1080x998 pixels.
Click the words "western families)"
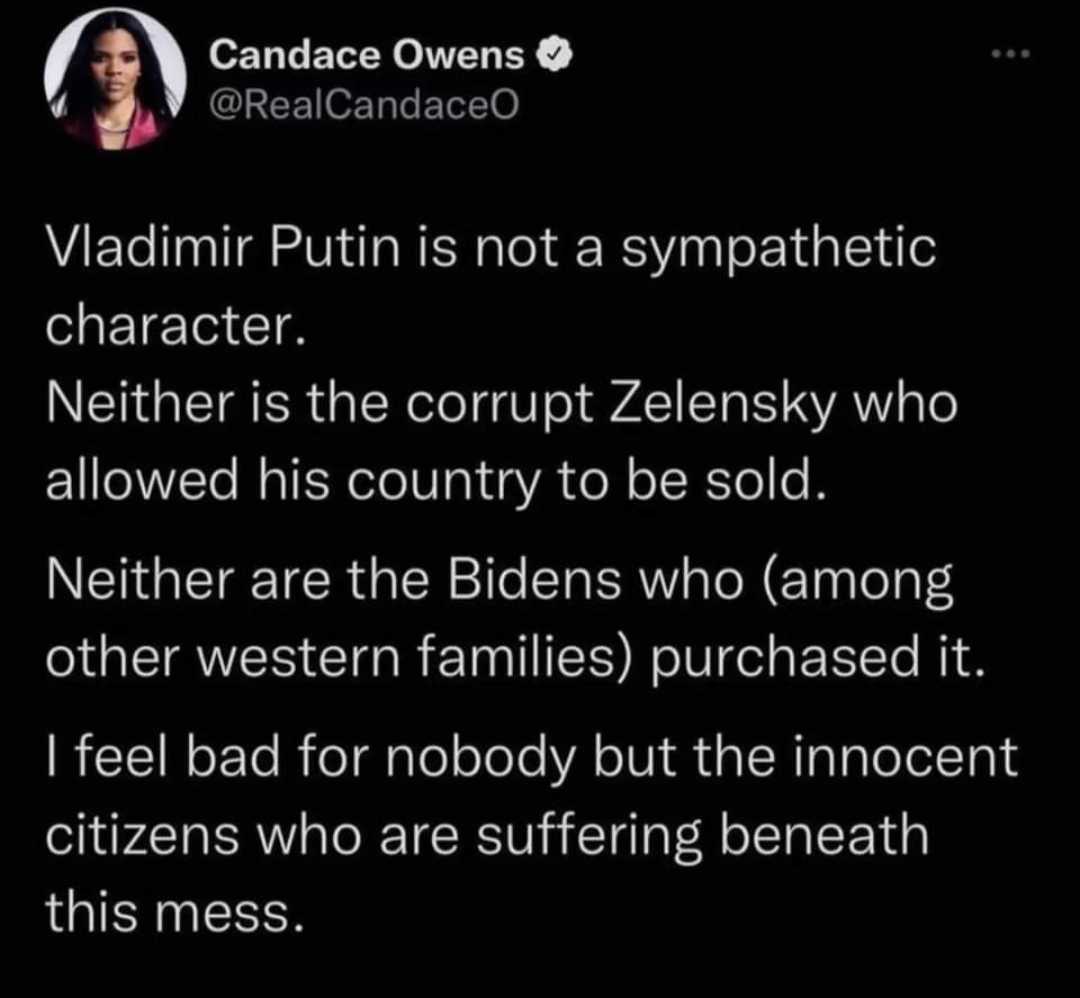click(x=415, y=659)
